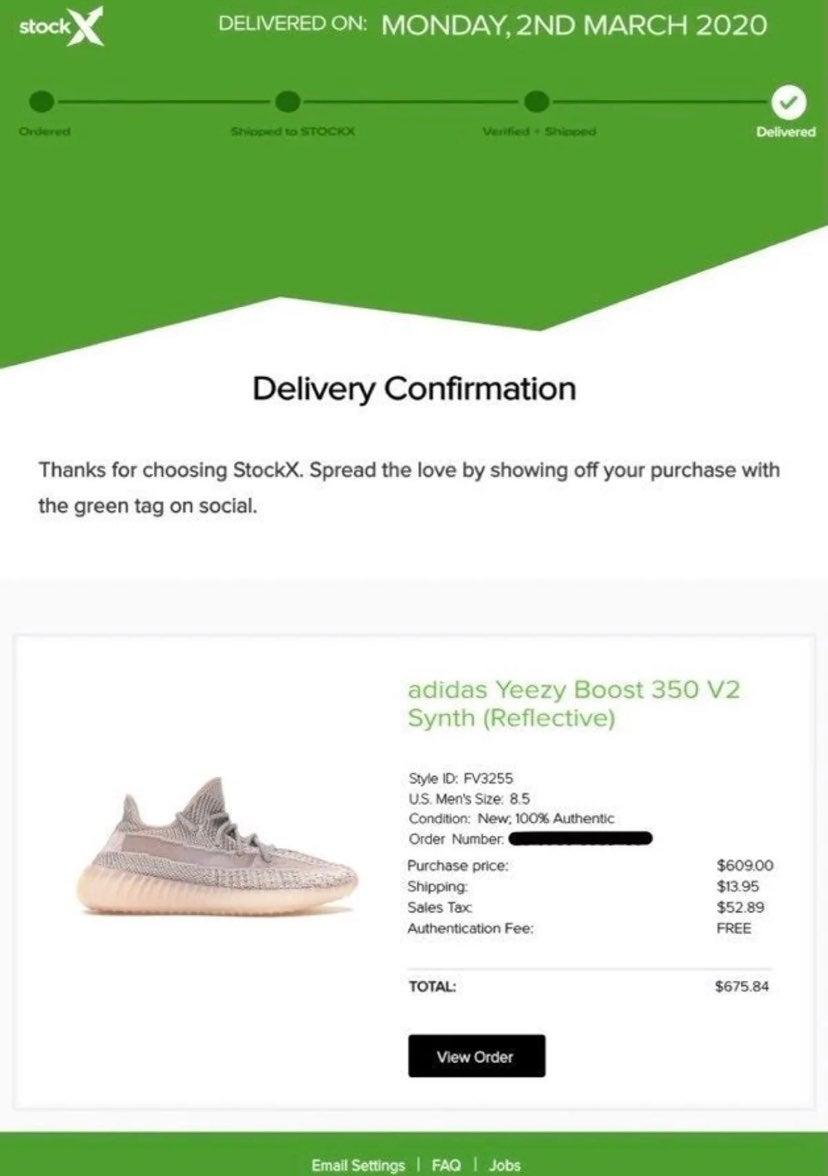Click the Delivered status label

click(785, 132)
